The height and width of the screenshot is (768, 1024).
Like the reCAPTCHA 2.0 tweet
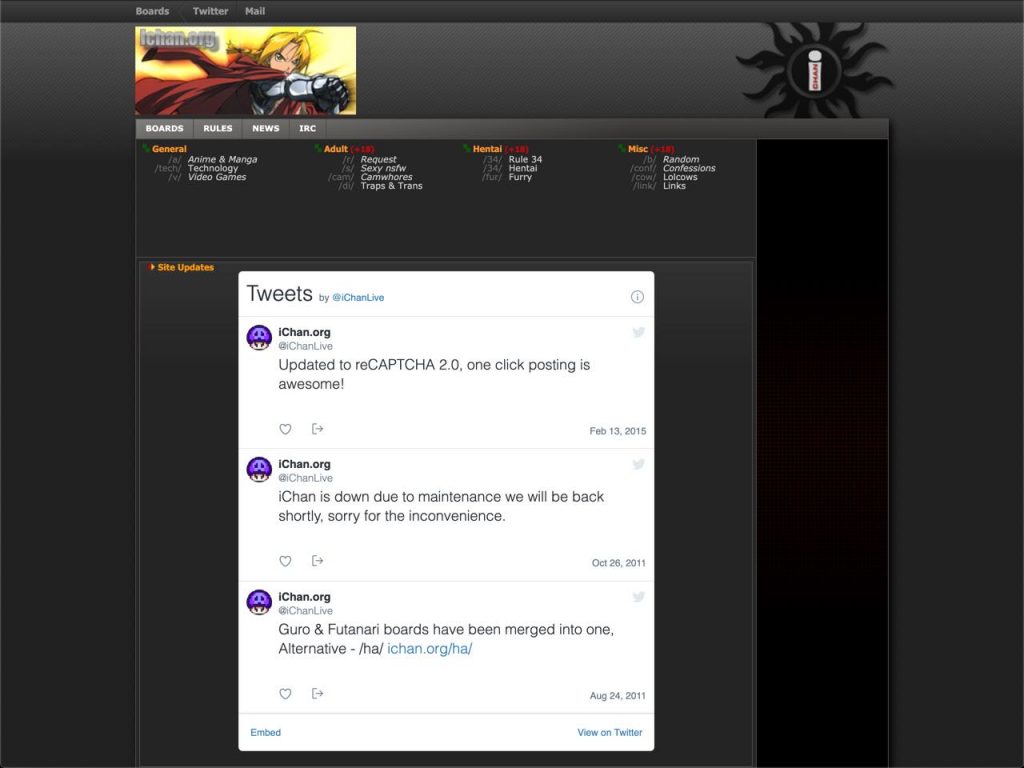pyautogui.click(x=285, y=429)
